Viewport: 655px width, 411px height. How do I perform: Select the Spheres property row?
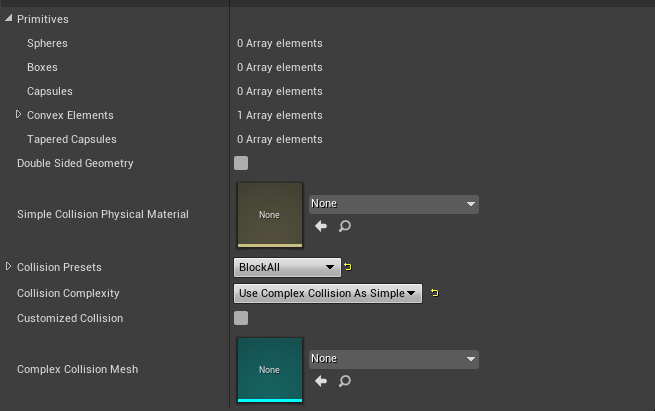[47, 43]
